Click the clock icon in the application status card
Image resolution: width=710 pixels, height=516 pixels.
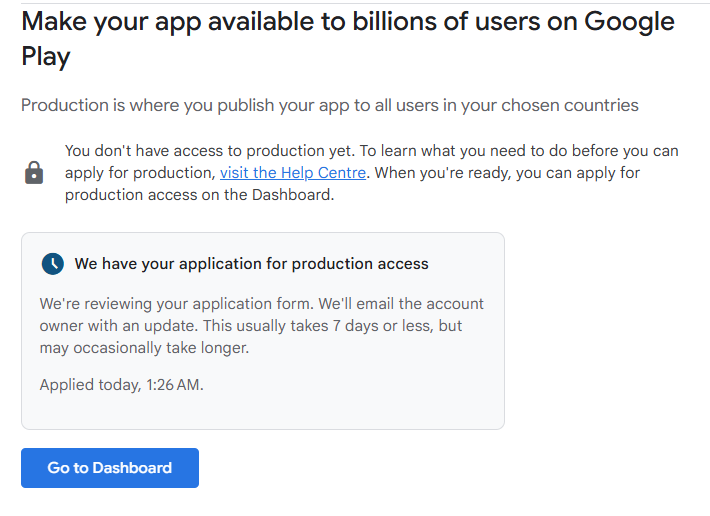[x=53, y=264]
